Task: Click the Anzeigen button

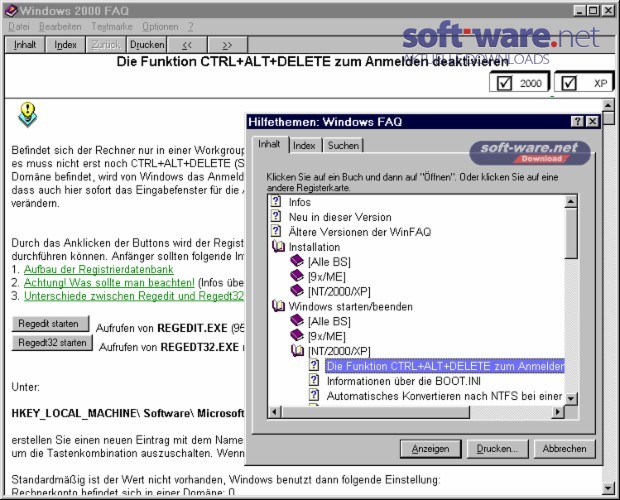Action: pyautogui.click(x=430, y=449)
